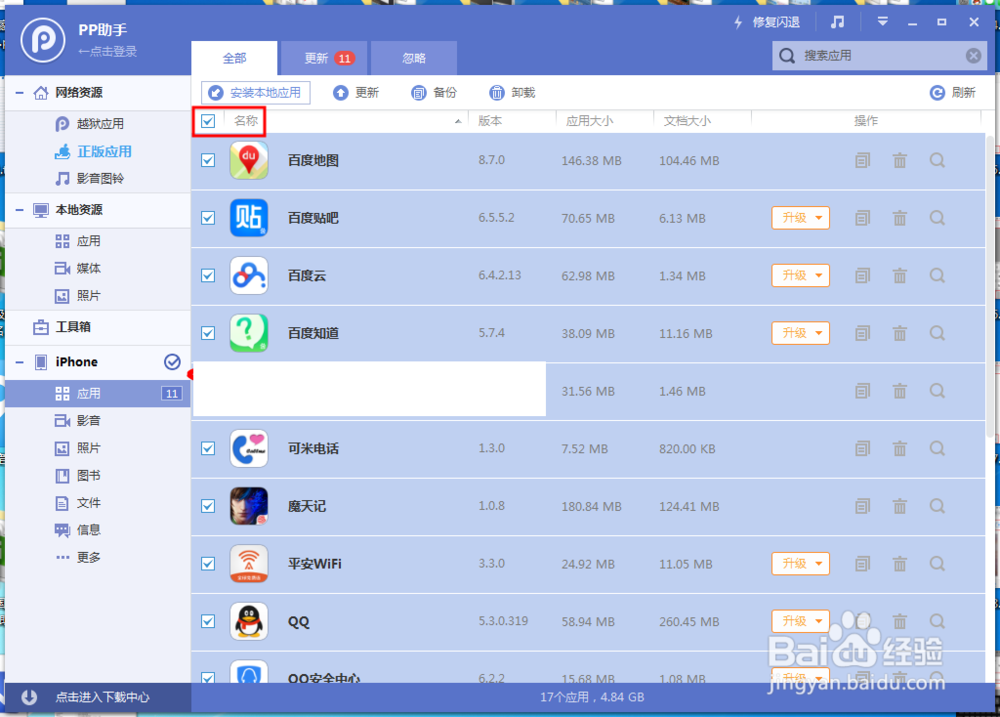Switch to the 全部 tab
This screenshot has height=717, width=1000.
point(234,58)
